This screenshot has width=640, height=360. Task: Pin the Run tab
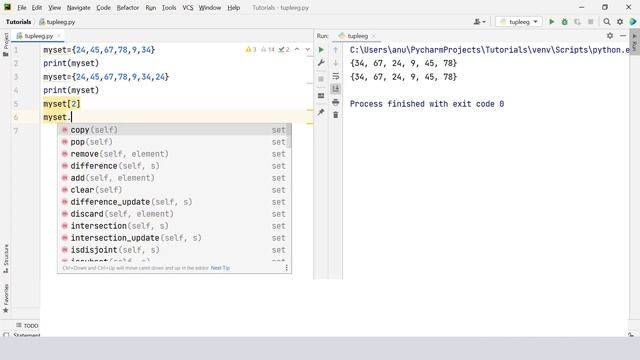click(x=321, y=112)
